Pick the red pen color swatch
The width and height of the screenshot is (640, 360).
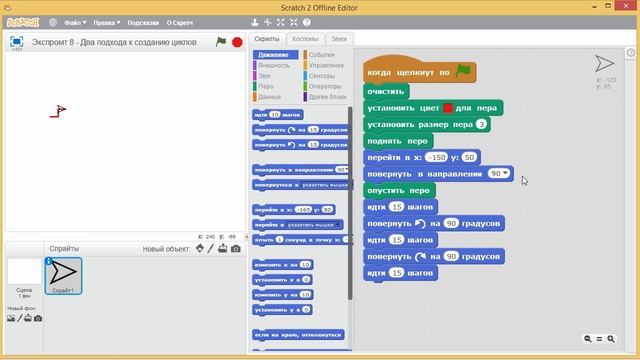(448, 108)
